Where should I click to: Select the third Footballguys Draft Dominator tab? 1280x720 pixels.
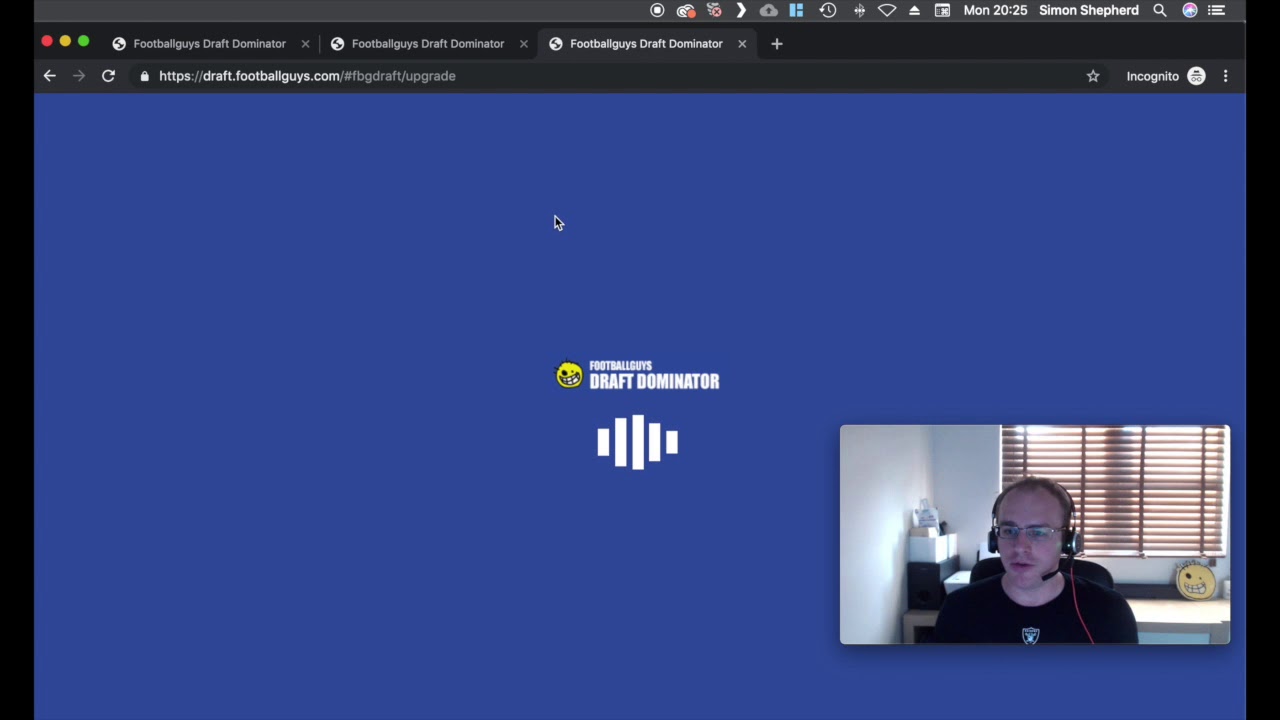(x=646, y=44)
